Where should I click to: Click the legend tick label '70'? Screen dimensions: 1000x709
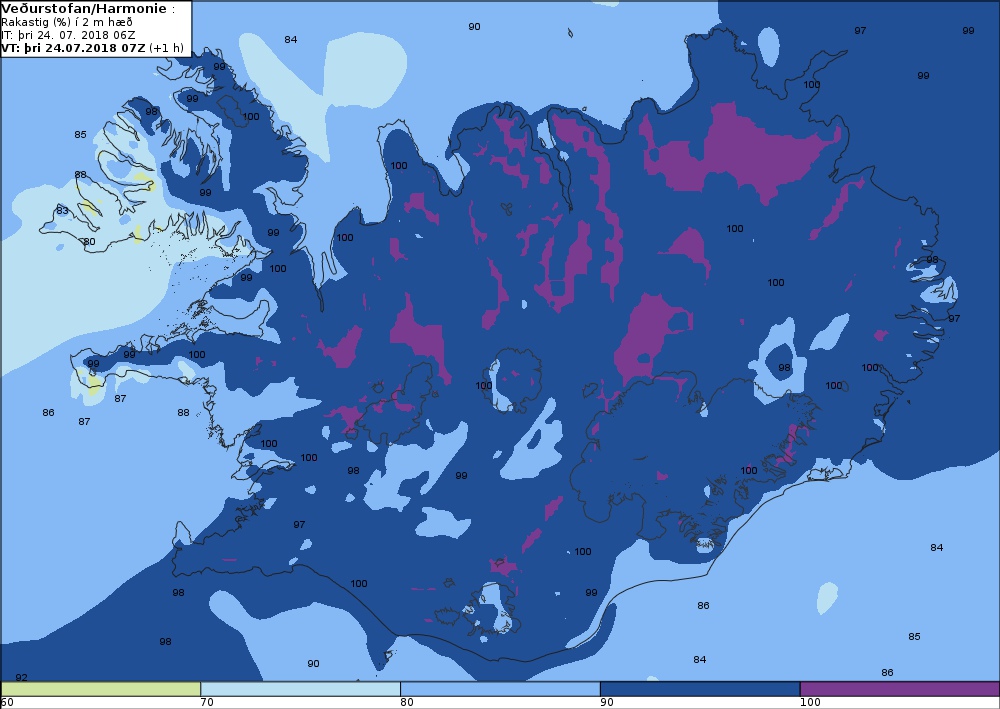[x=207, y=703]
